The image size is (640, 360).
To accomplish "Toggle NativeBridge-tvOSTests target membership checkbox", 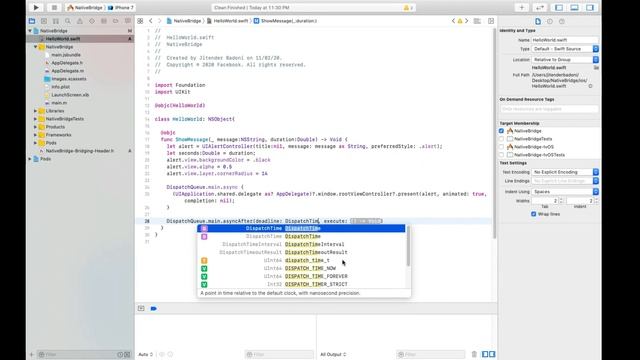I will (501, 155).
